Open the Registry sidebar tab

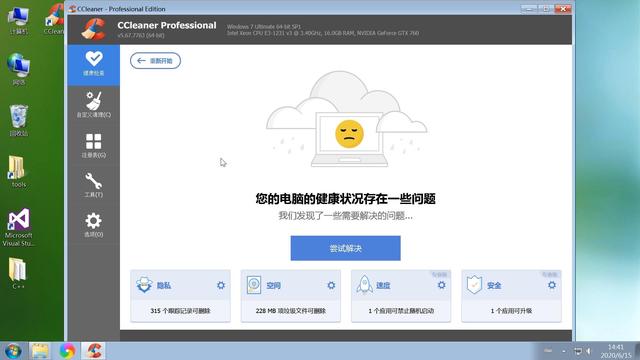point(94,146)
